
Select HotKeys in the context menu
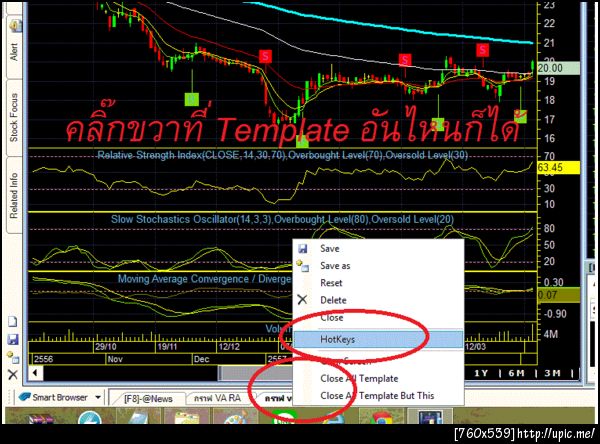(378, 339)
